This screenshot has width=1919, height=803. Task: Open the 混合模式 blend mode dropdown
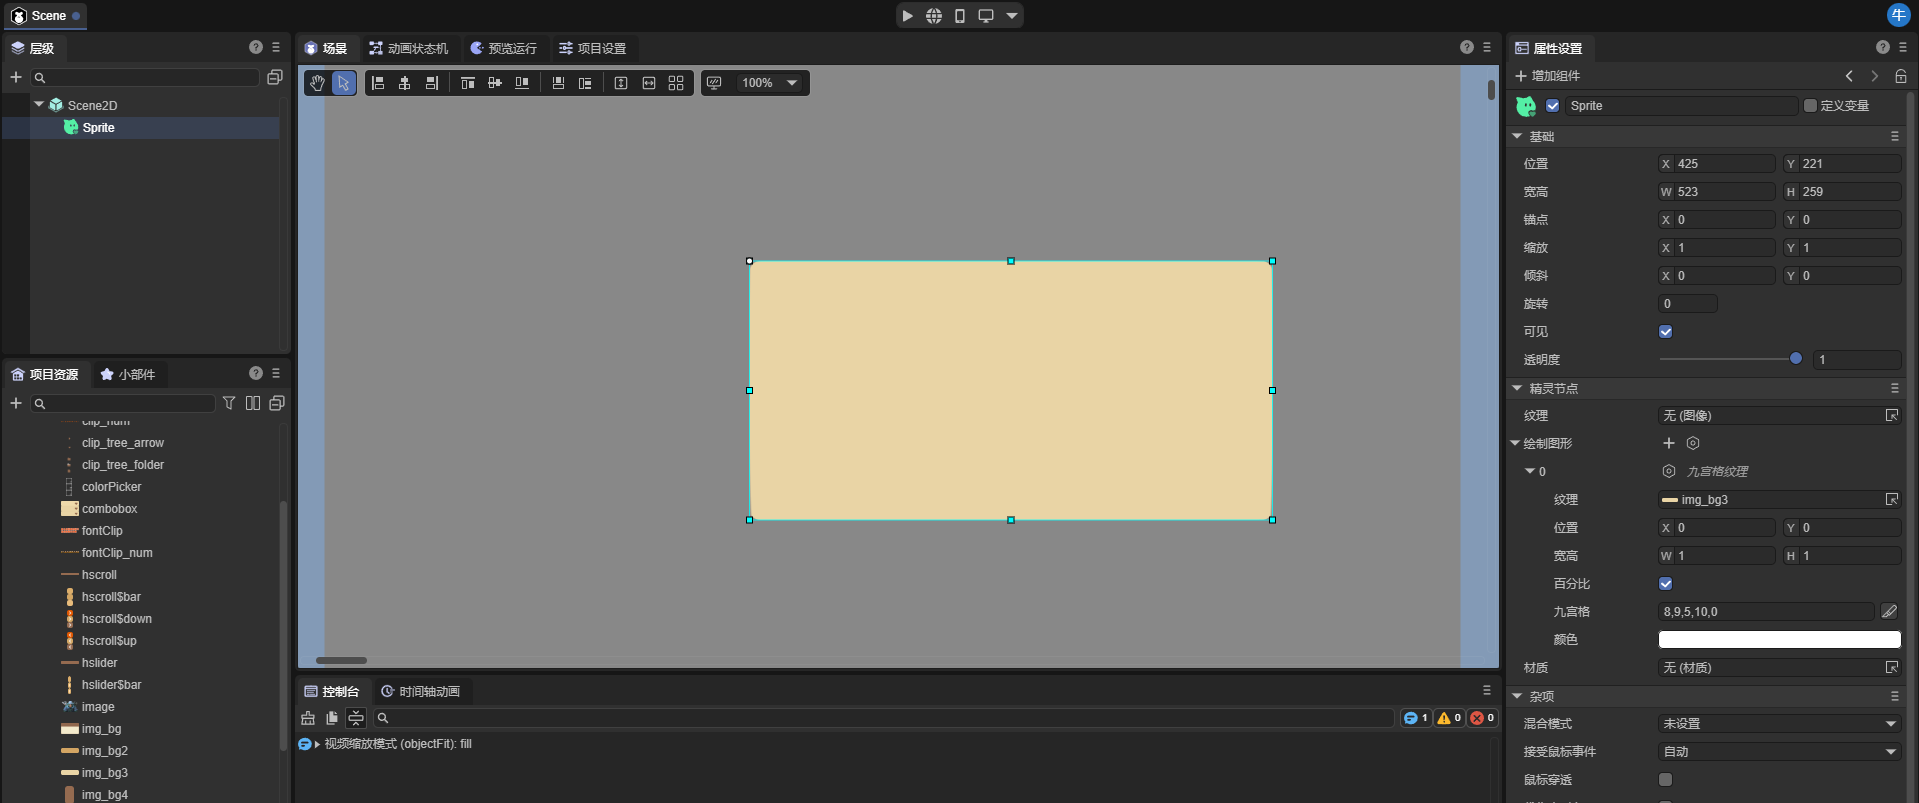1778,723
